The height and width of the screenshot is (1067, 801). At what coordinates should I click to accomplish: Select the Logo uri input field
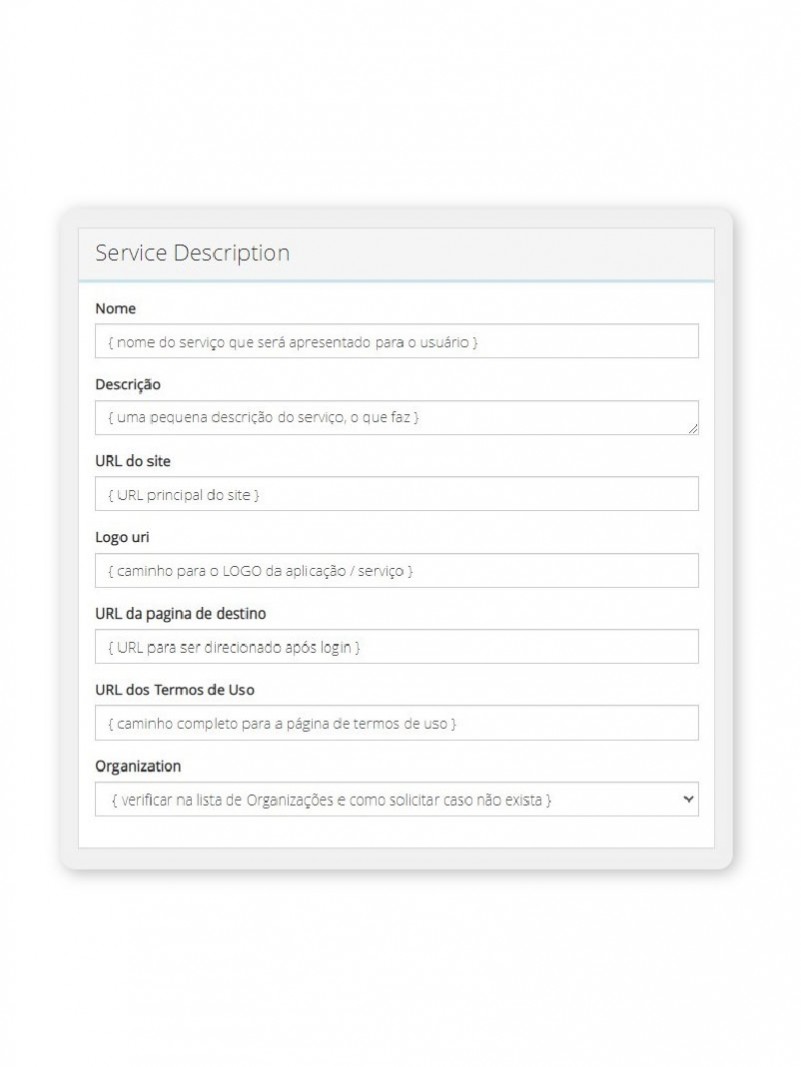[396, 571]
